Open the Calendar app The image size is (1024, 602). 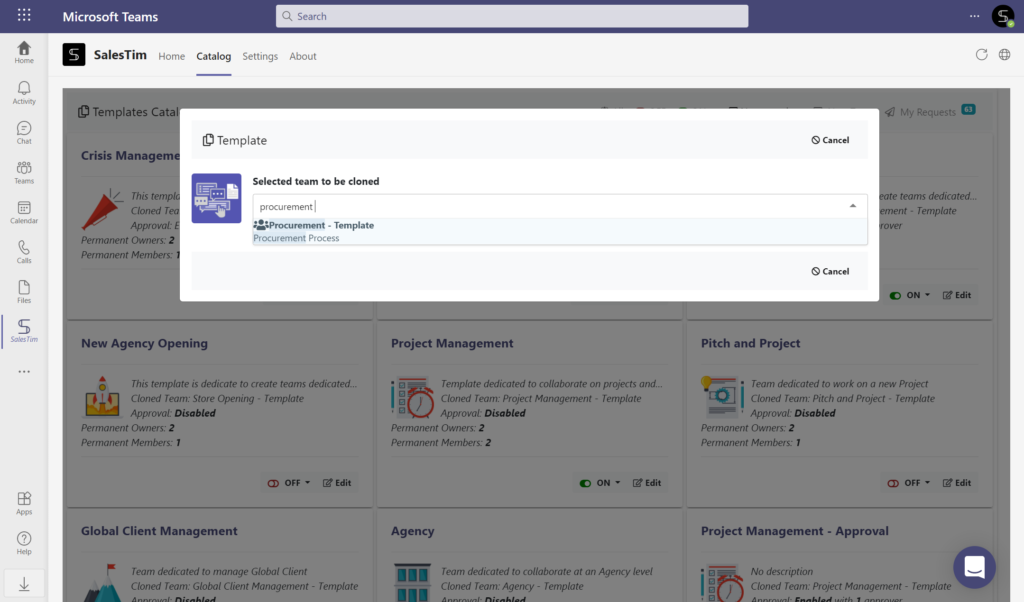pos(24,212)
